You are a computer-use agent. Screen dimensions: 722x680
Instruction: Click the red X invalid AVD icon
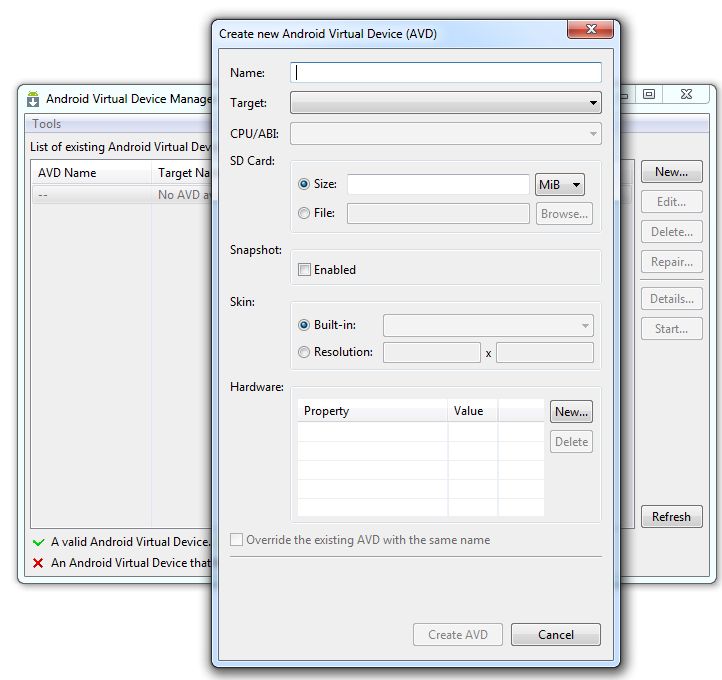tap(38, 563)
